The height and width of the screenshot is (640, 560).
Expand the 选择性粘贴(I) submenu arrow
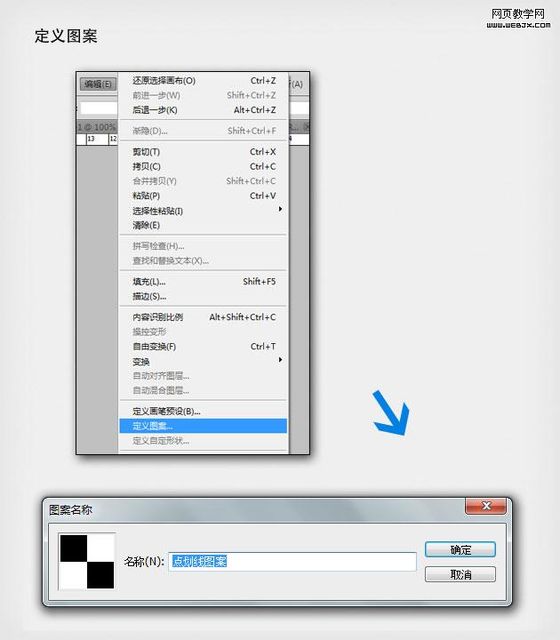[280, 209]
